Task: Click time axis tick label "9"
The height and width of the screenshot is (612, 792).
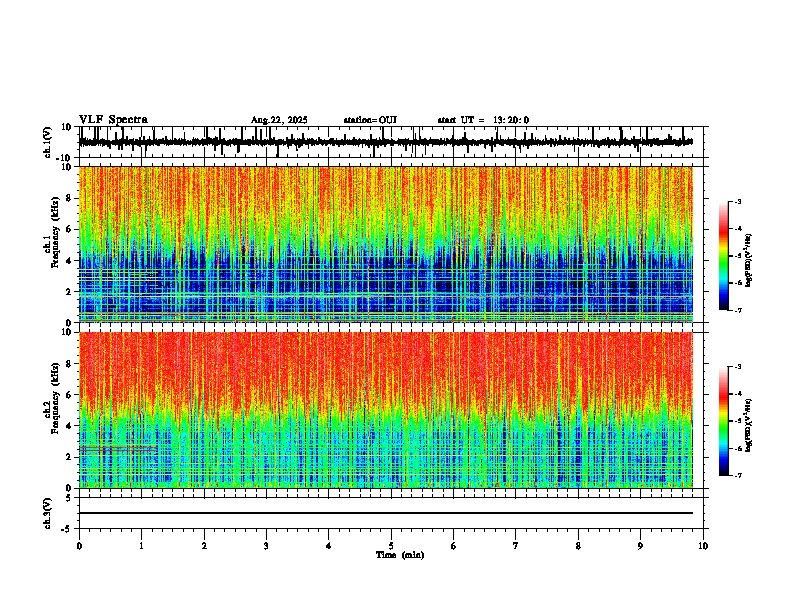Action: coord(640,546)
